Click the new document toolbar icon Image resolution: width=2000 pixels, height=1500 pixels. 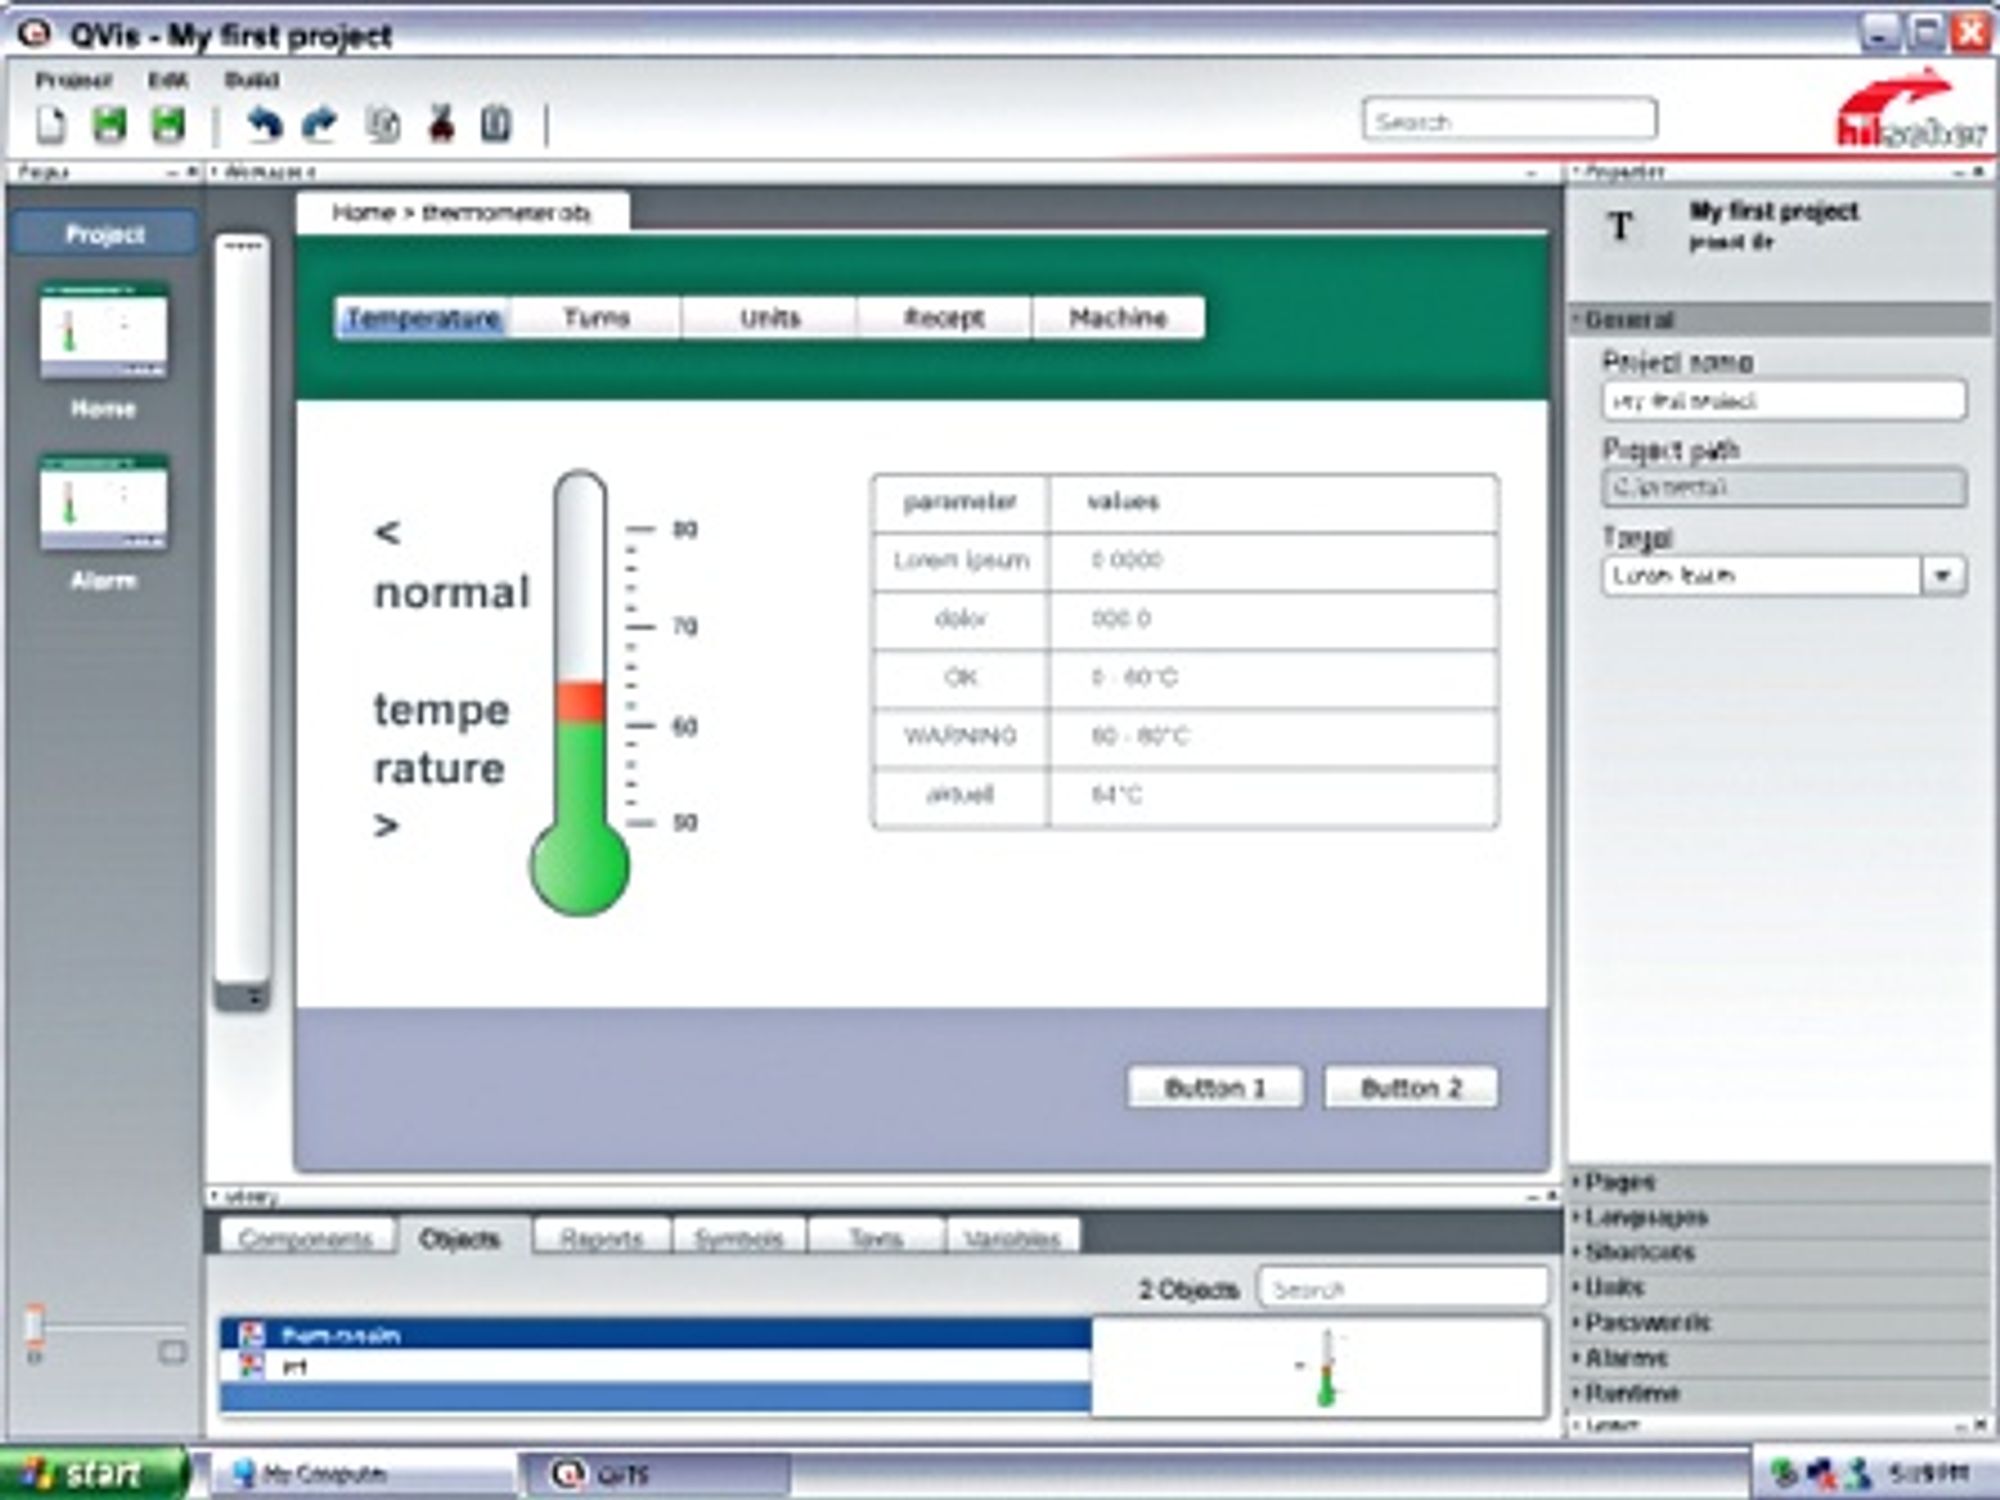(x=51, y=125)
